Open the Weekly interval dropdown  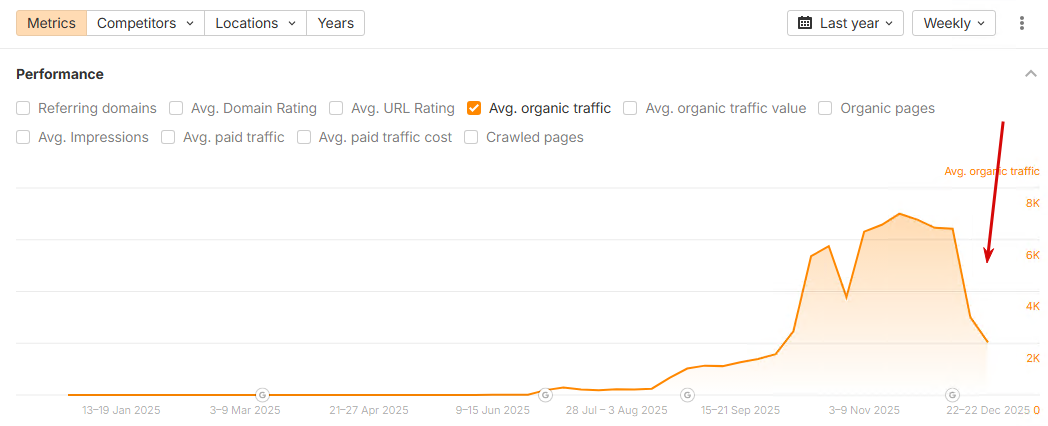click(x=953, y=23)
